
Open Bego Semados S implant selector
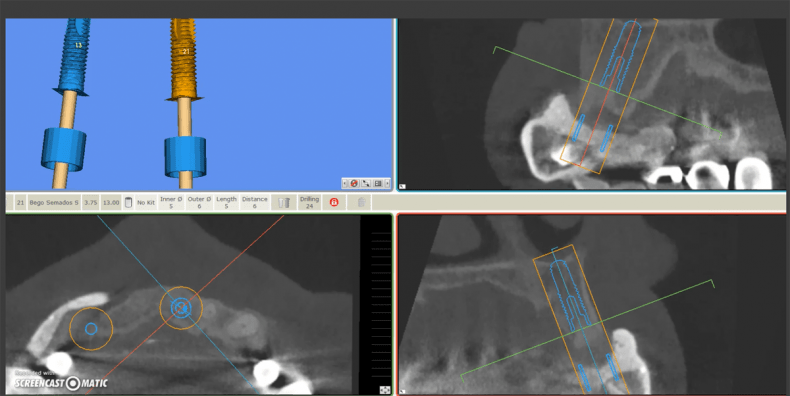click(54, 203)
